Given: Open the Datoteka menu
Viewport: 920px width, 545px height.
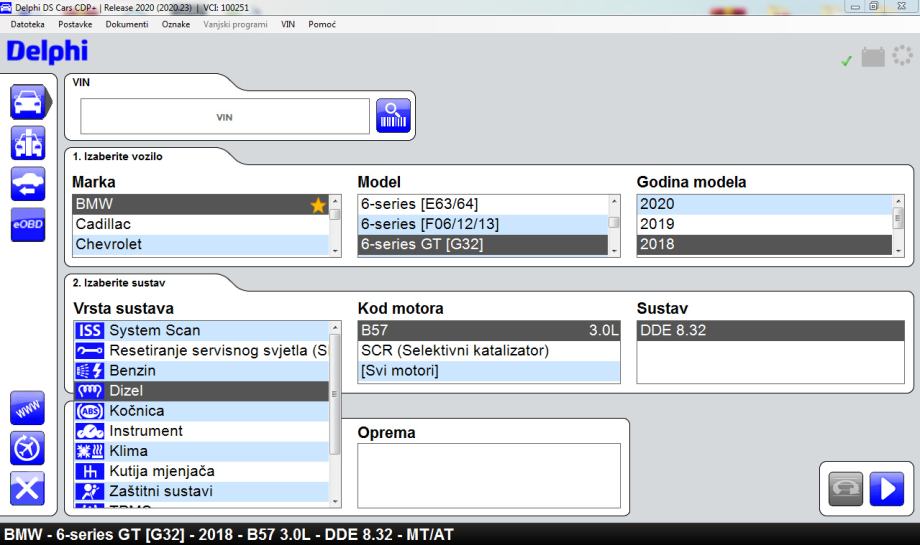Looking at the screenshot, I should (28, 24).
